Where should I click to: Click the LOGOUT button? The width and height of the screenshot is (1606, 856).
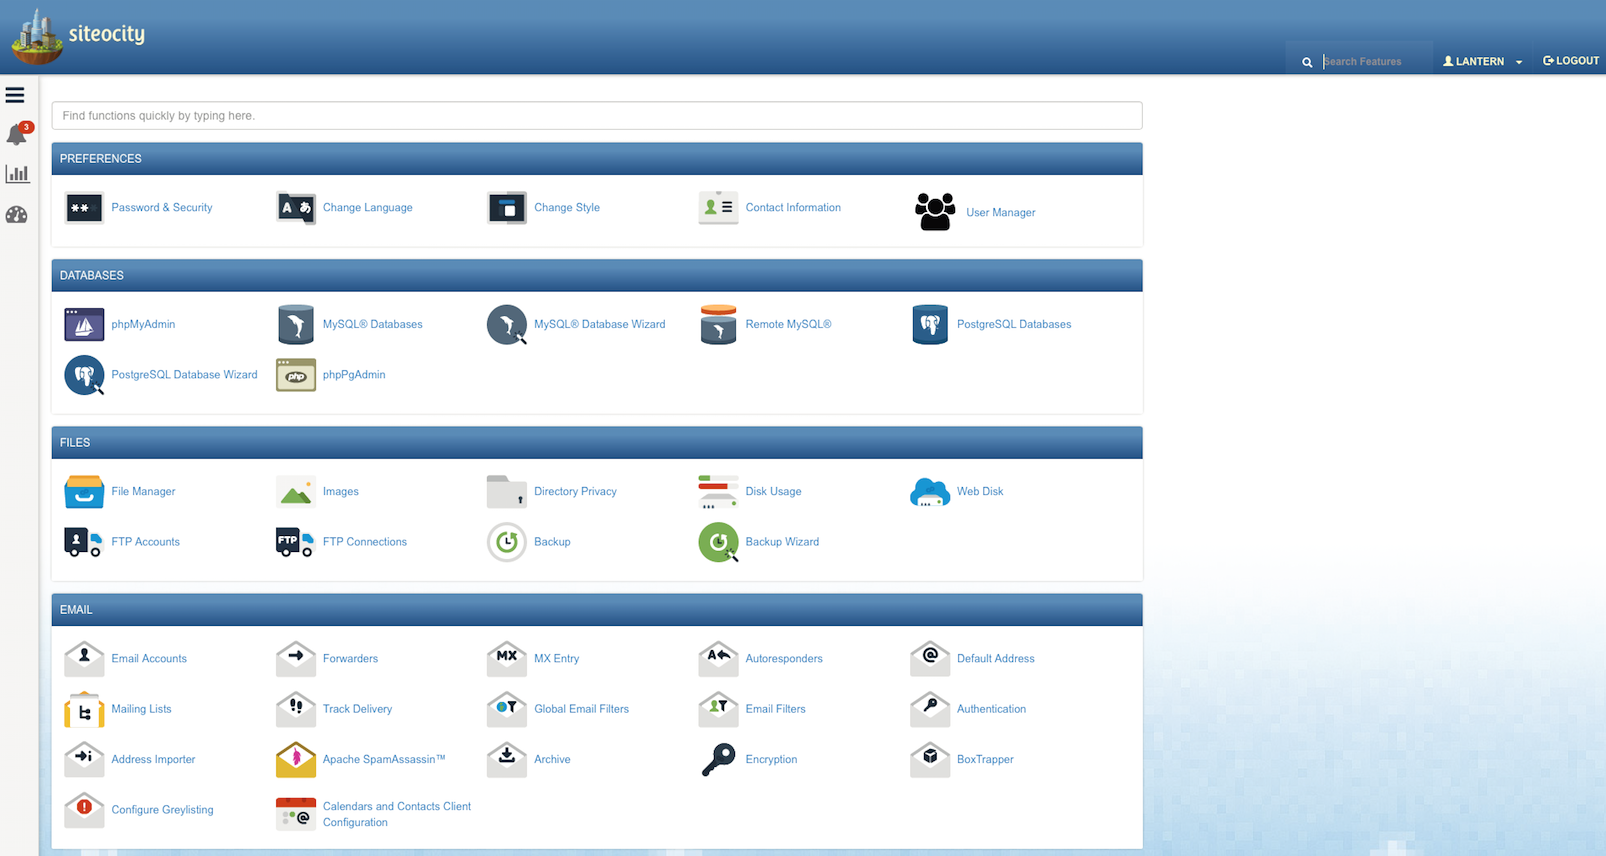click(1571, 61)
